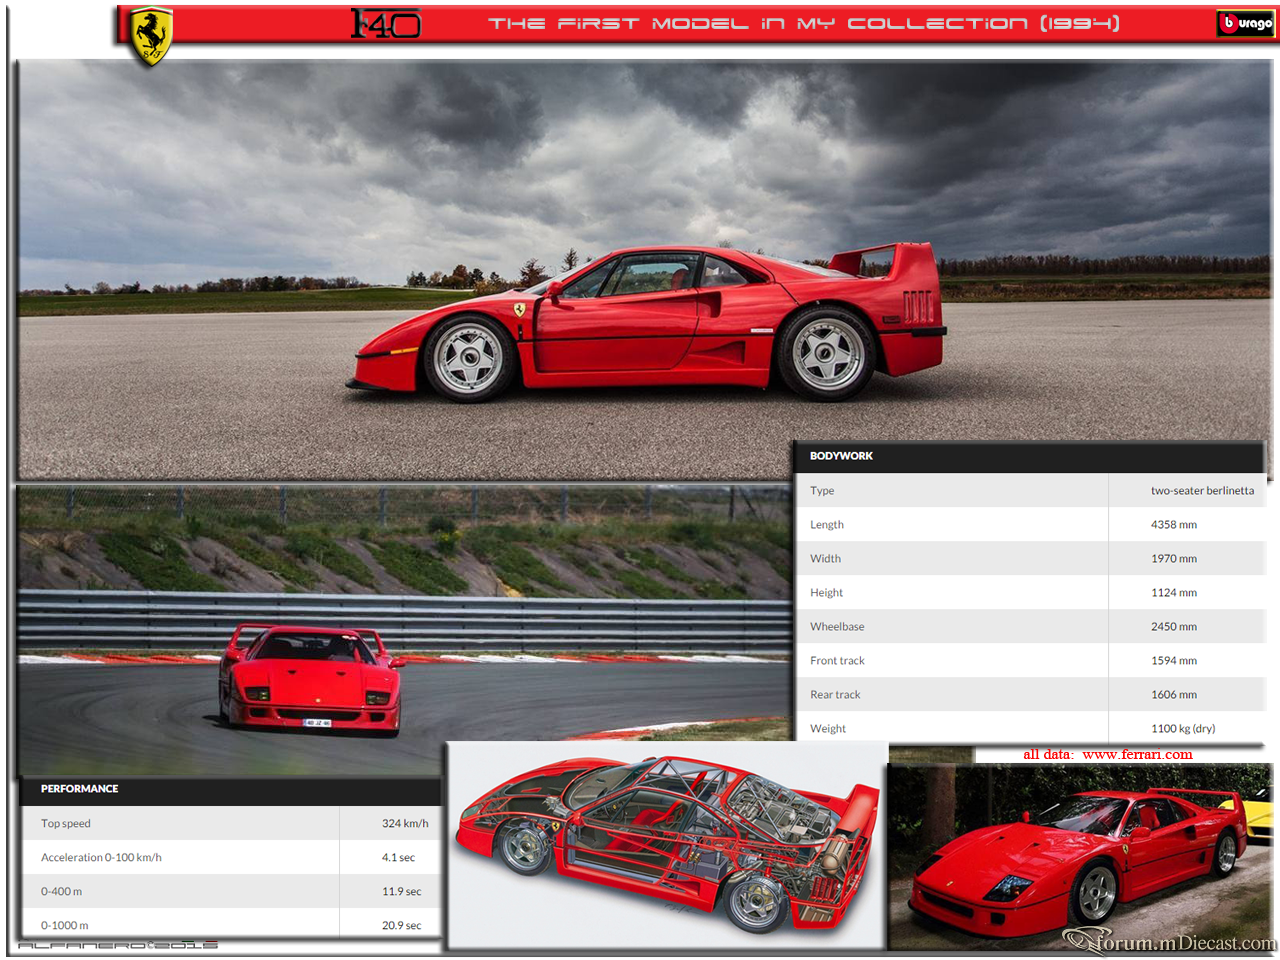Click the Ferrari prancing horse shield logo
Image resolution: width=1280 pixels, height=960 pixels.
coord(152,37)
